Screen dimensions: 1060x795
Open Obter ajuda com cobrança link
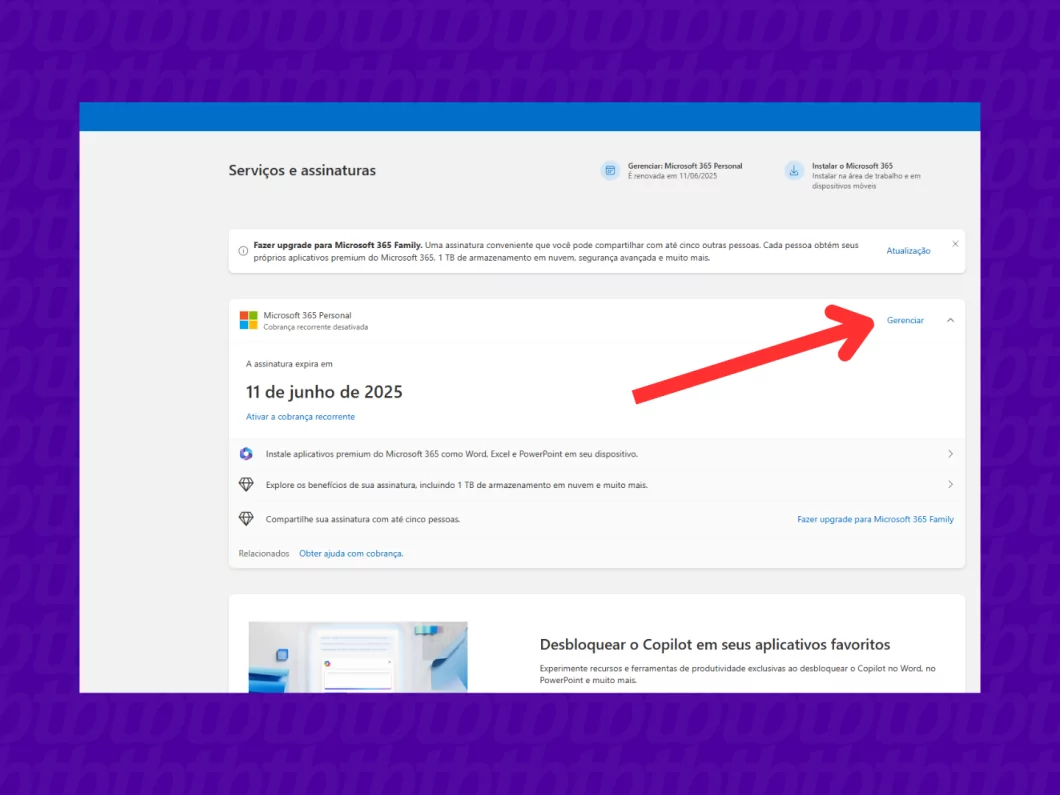pos(351,554)
